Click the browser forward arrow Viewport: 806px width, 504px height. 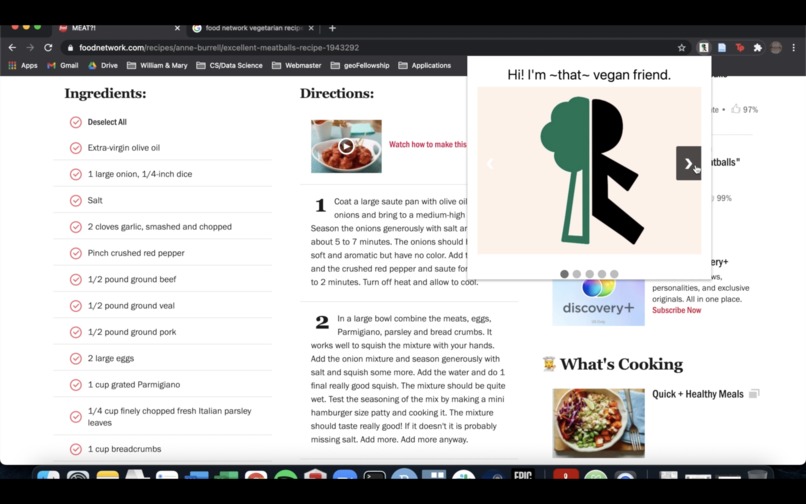30,48
